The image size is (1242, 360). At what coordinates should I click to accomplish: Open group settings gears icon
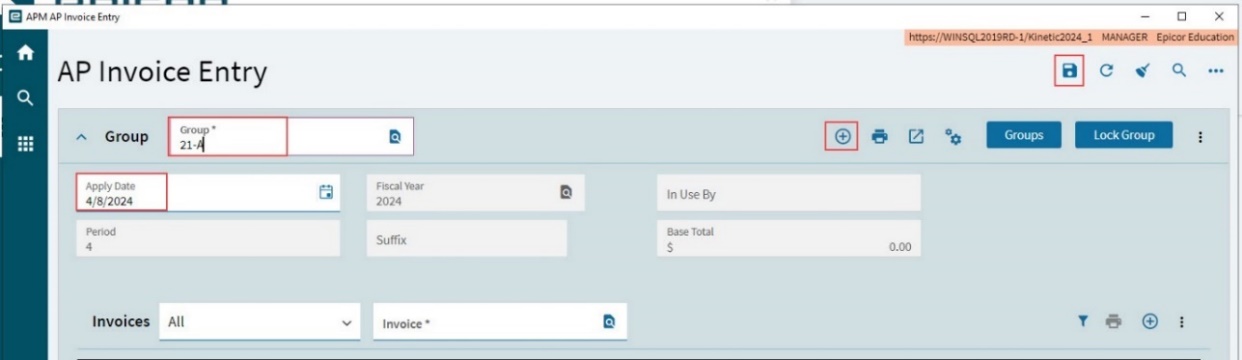coord(953,137)
